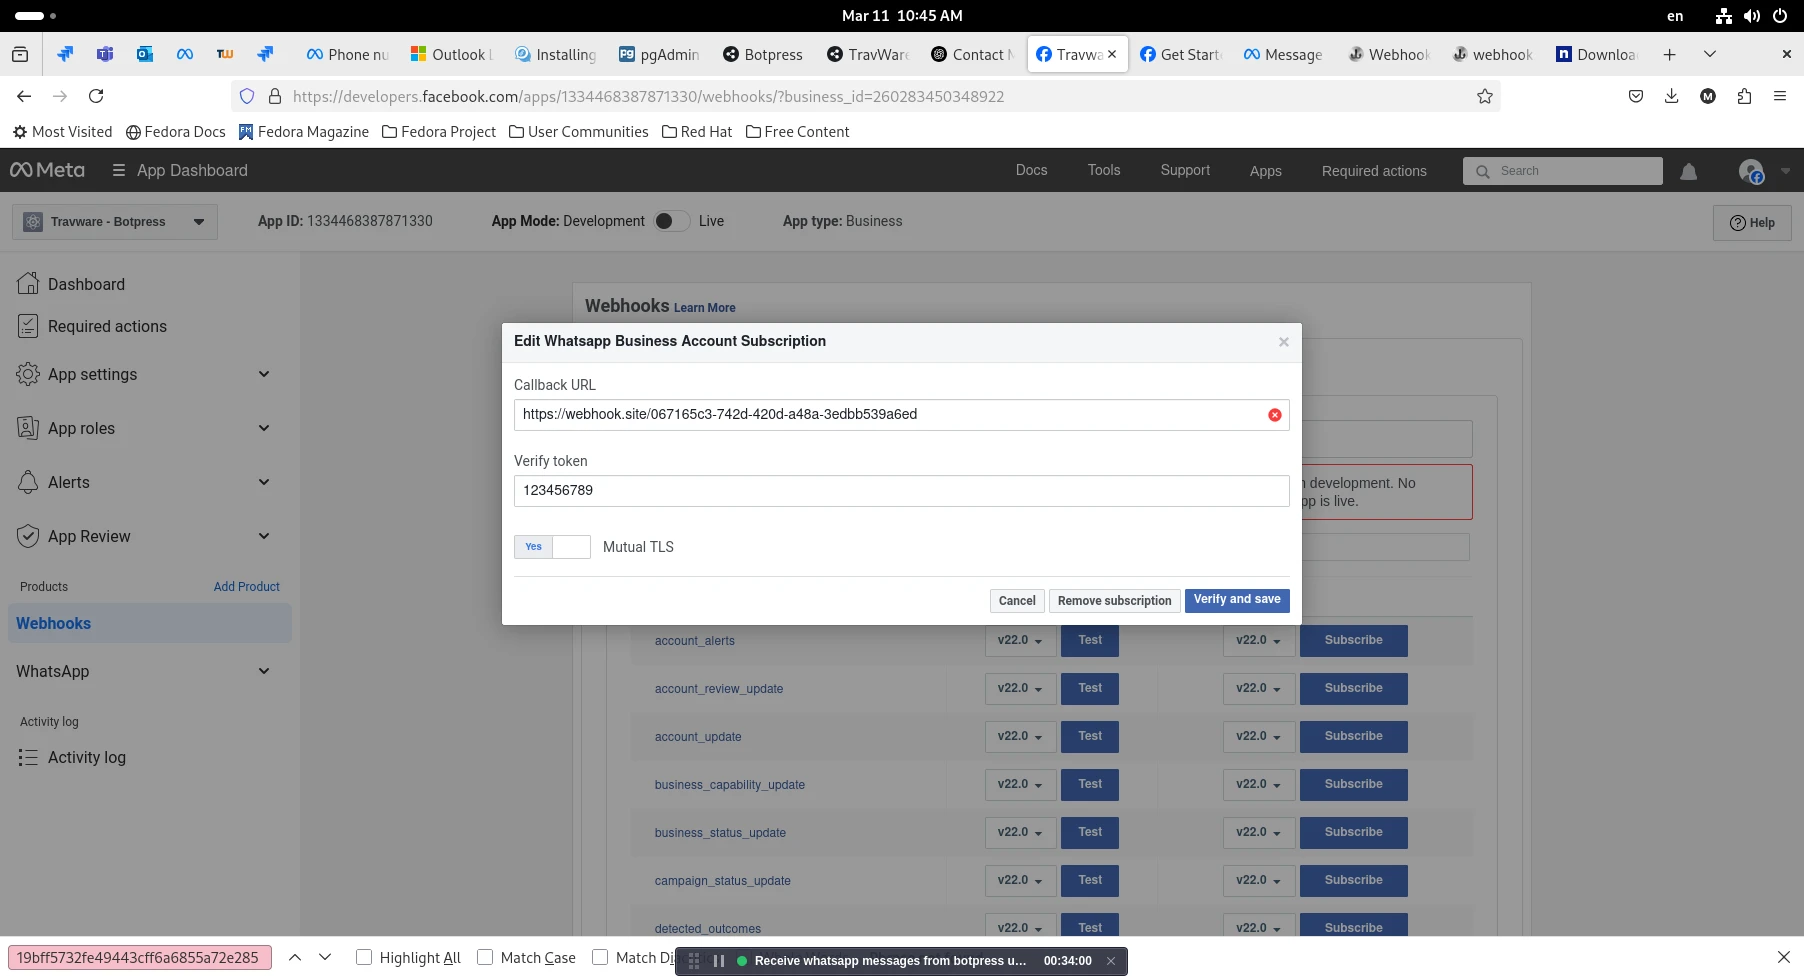This screenshot has width=1804, height=977.
Task: Pause the screen recording
Action: [x=719, y=961]
